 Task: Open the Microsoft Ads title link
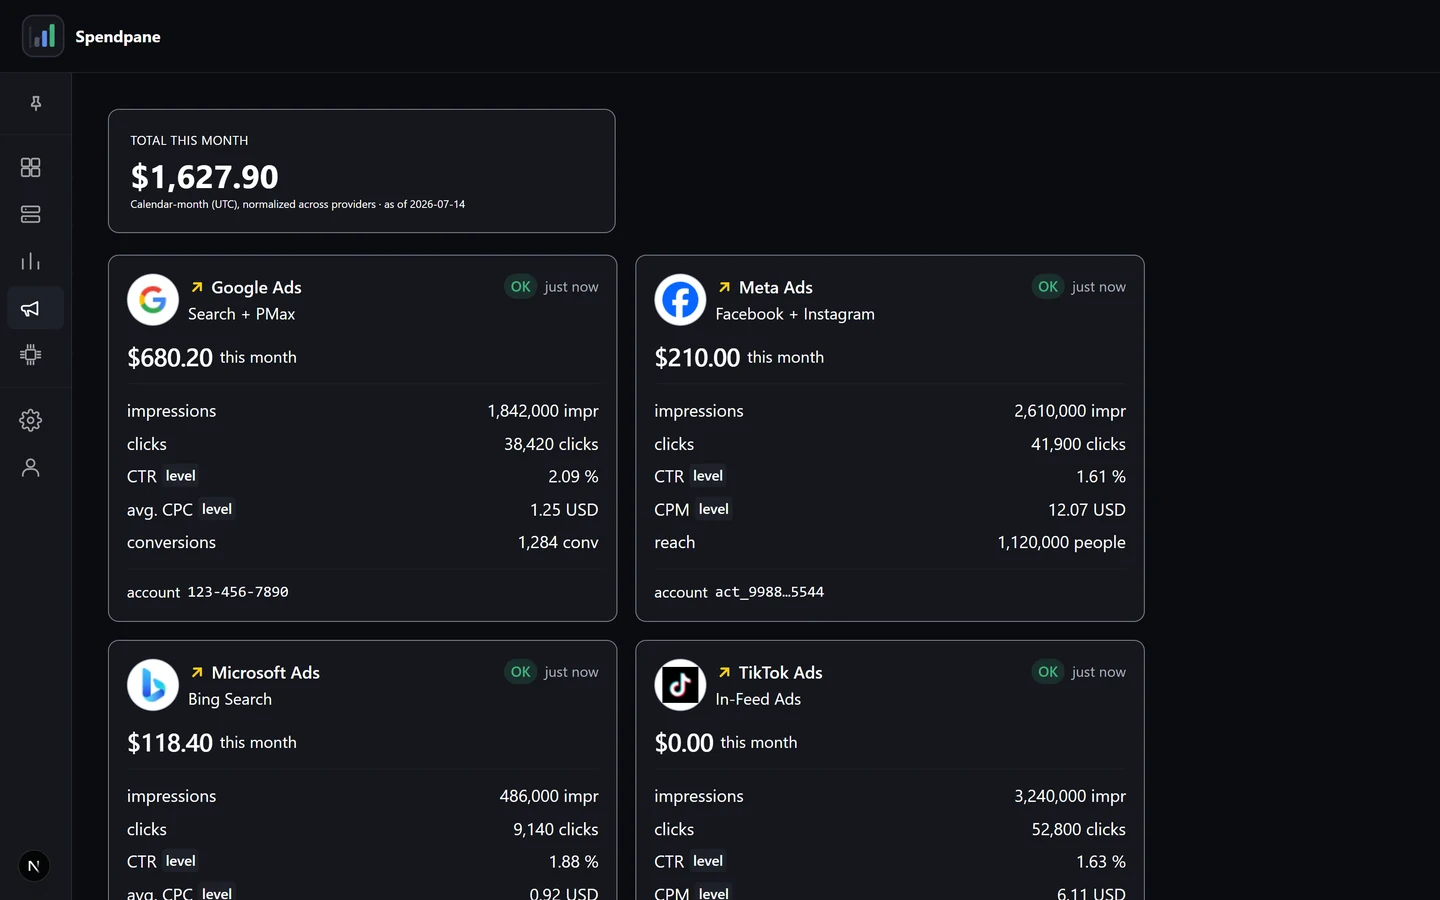point(266,672)
